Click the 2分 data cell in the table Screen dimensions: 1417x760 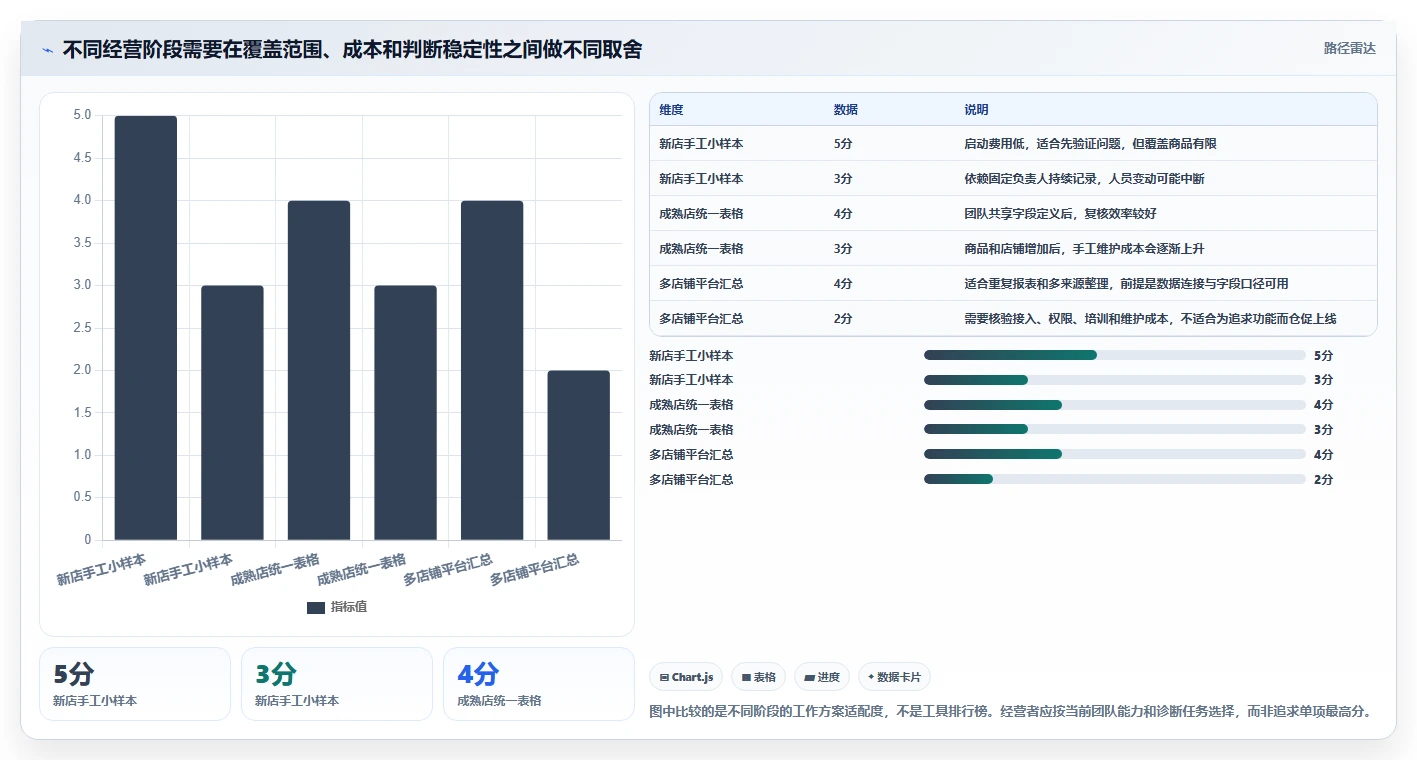coord(843,319)
